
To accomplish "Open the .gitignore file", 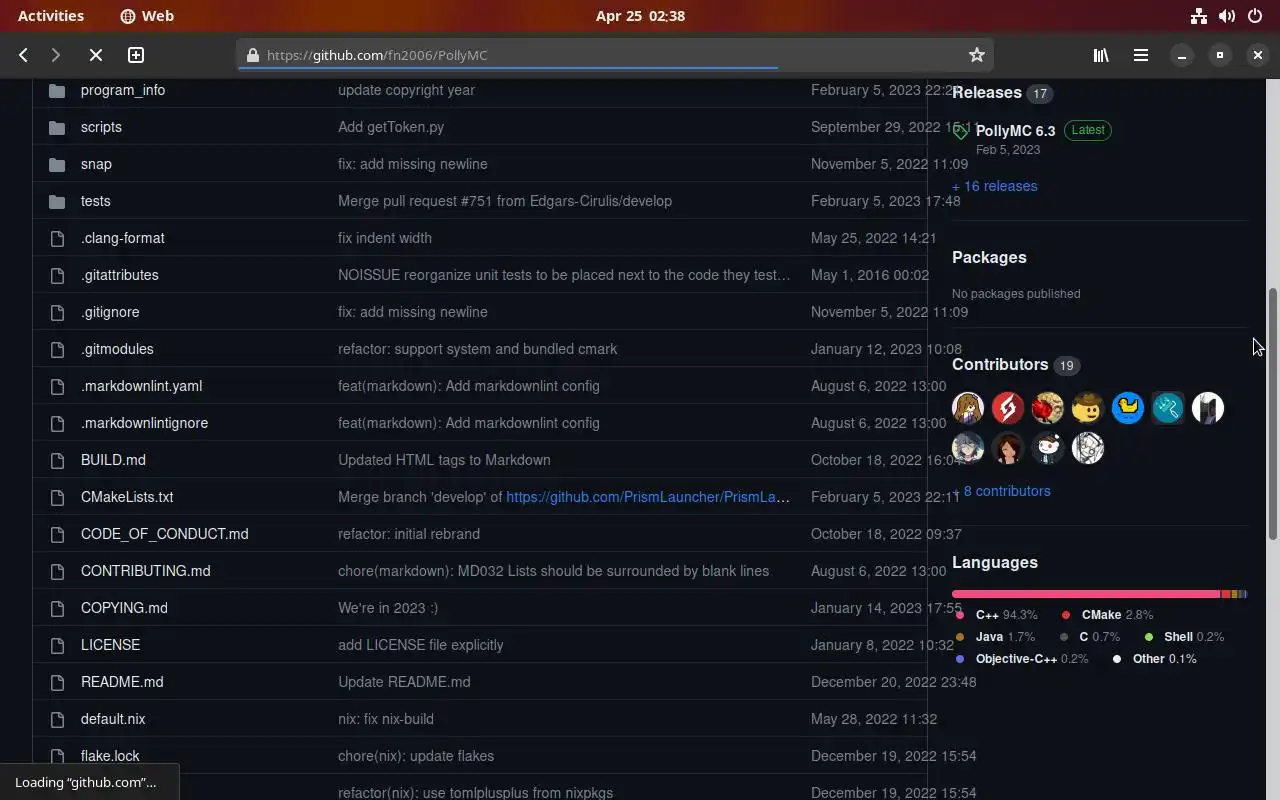I will pos(110,312).
